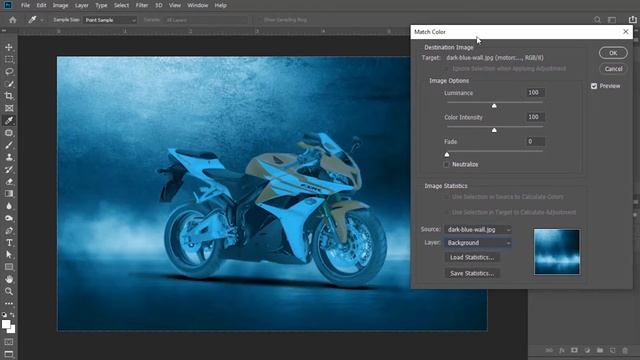Click the Create new group folder icon
Viewport: 640px width, 360px height.
coord(600,350)
